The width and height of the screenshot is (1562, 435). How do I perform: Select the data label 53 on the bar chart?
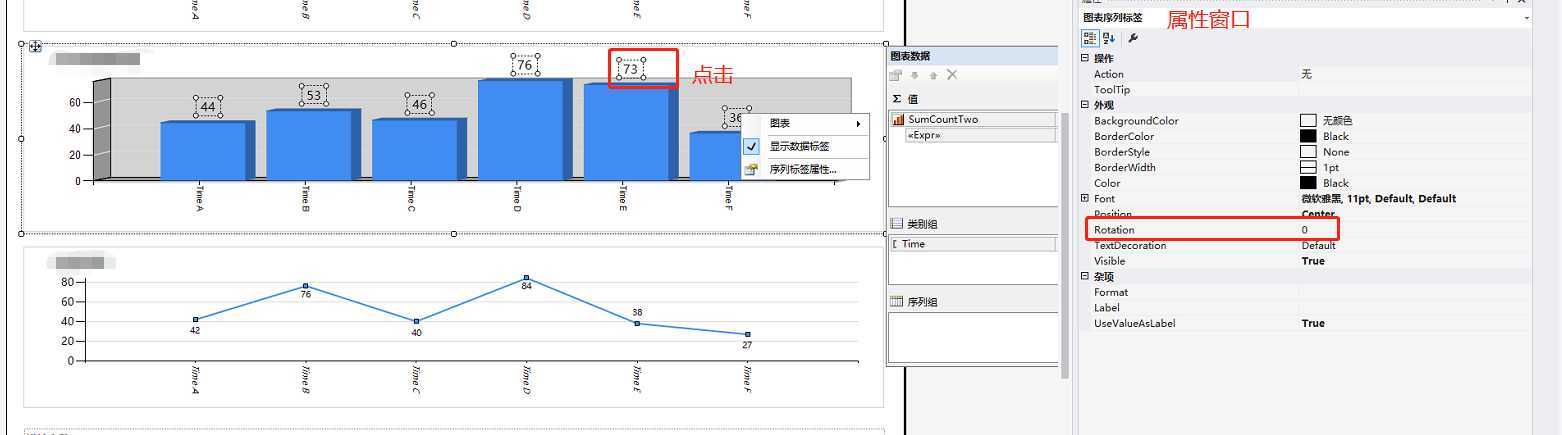[314, 96]
